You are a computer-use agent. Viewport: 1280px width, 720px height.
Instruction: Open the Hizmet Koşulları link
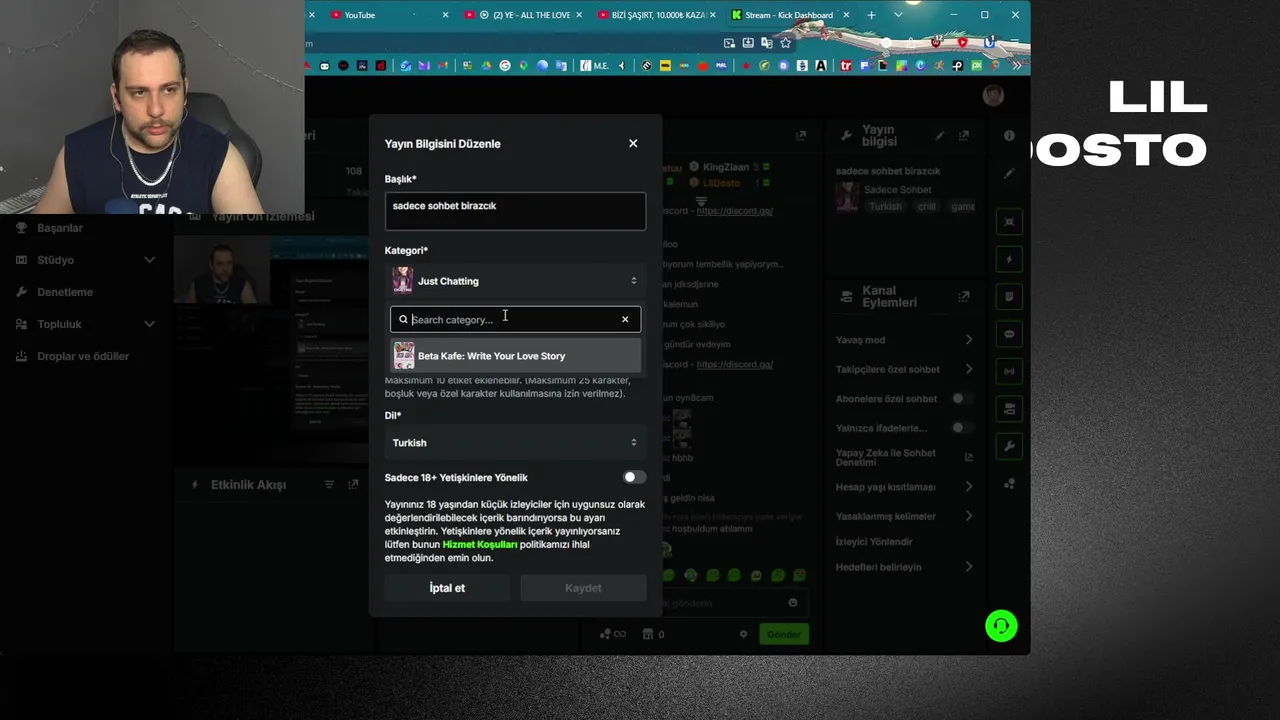(x=480, y=545)
